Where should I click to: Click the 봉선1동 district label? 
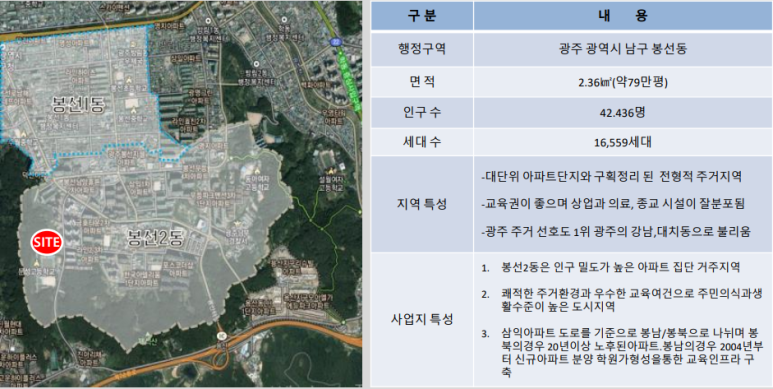[x=78, y=104]
